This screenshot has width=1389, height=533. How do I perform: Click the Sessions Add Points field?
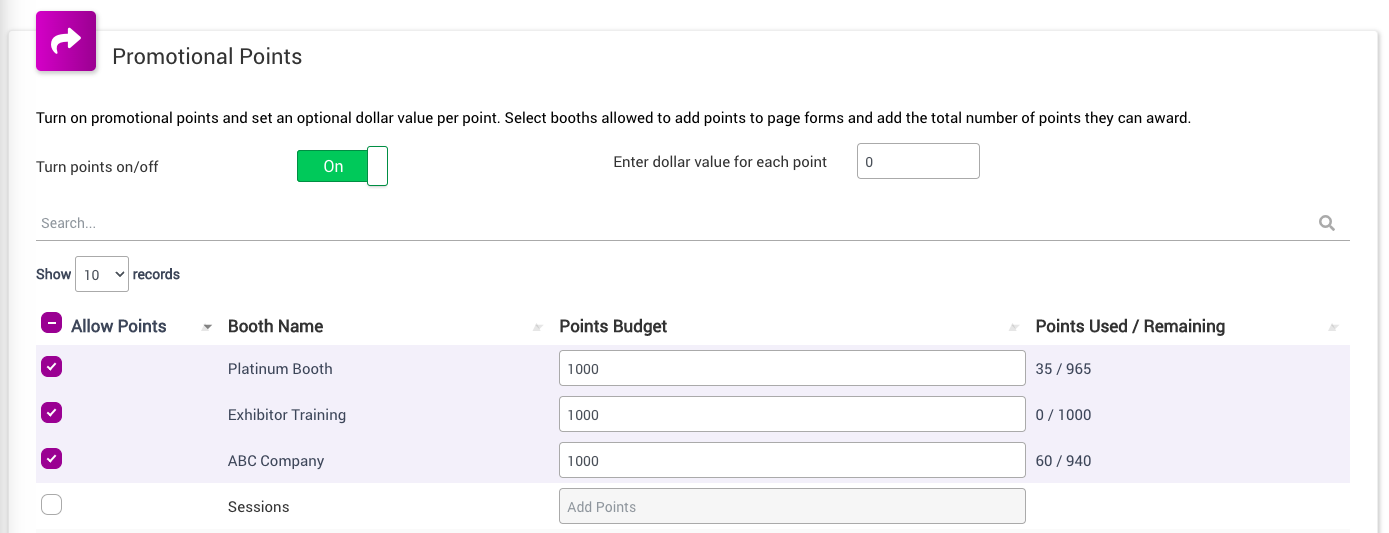coord(792,506)
